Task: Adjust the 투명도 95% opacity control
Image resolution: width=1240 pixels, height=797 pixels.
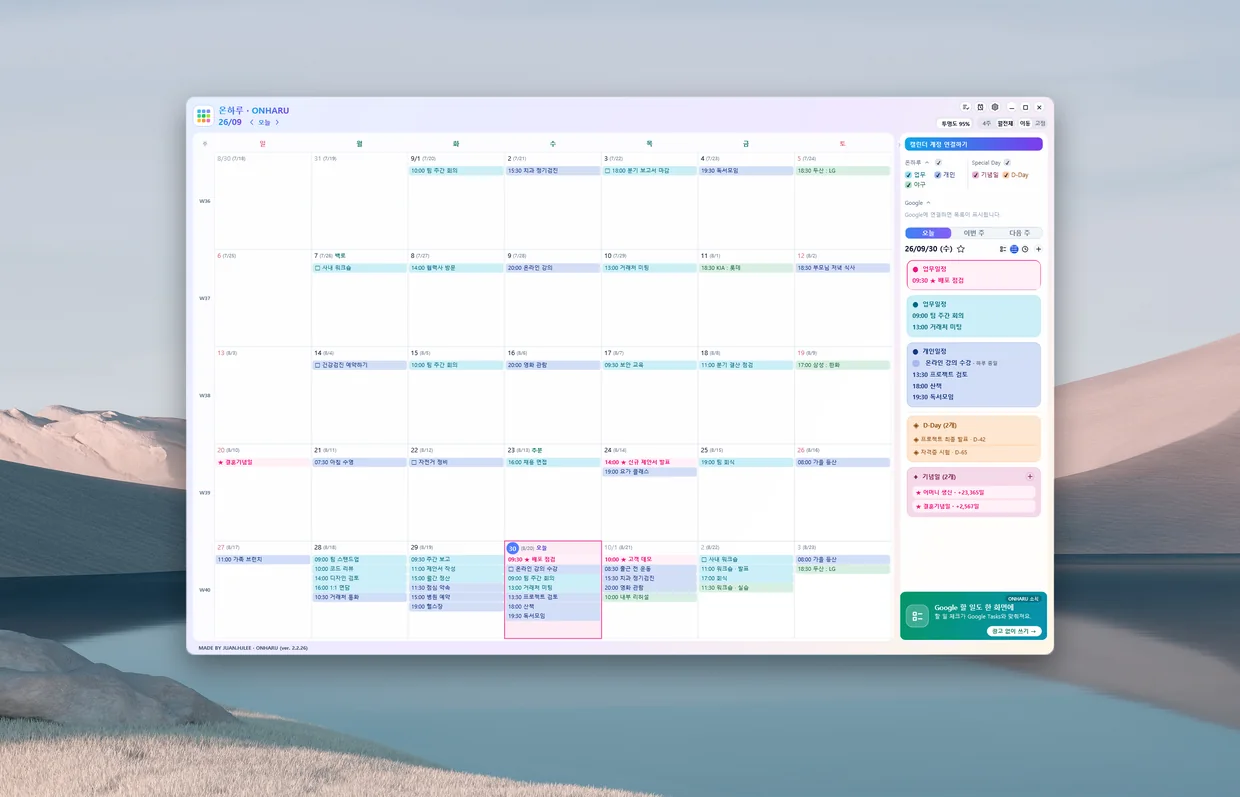Action: [x=954, y=124]
